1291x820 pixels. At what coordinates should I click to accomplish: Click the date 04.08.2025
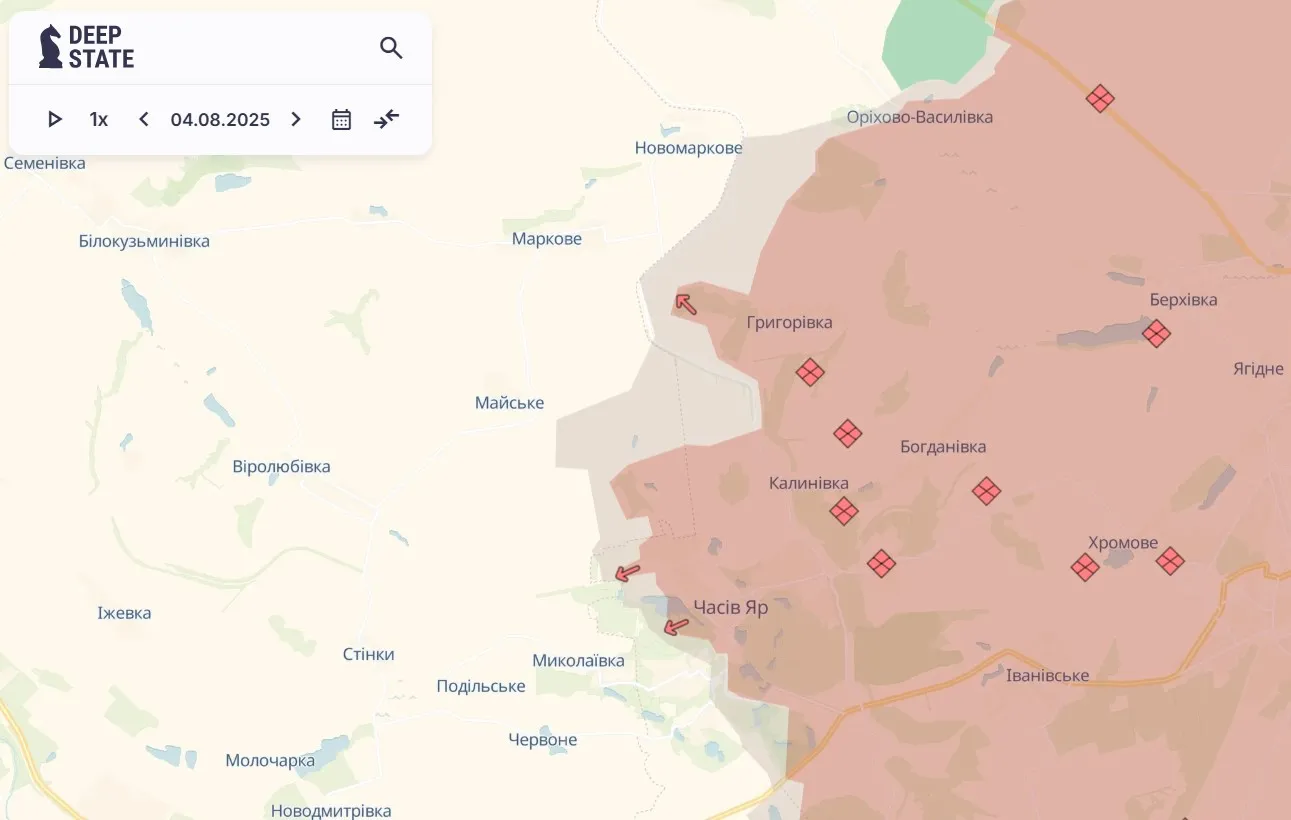click(x=220, y=119)
